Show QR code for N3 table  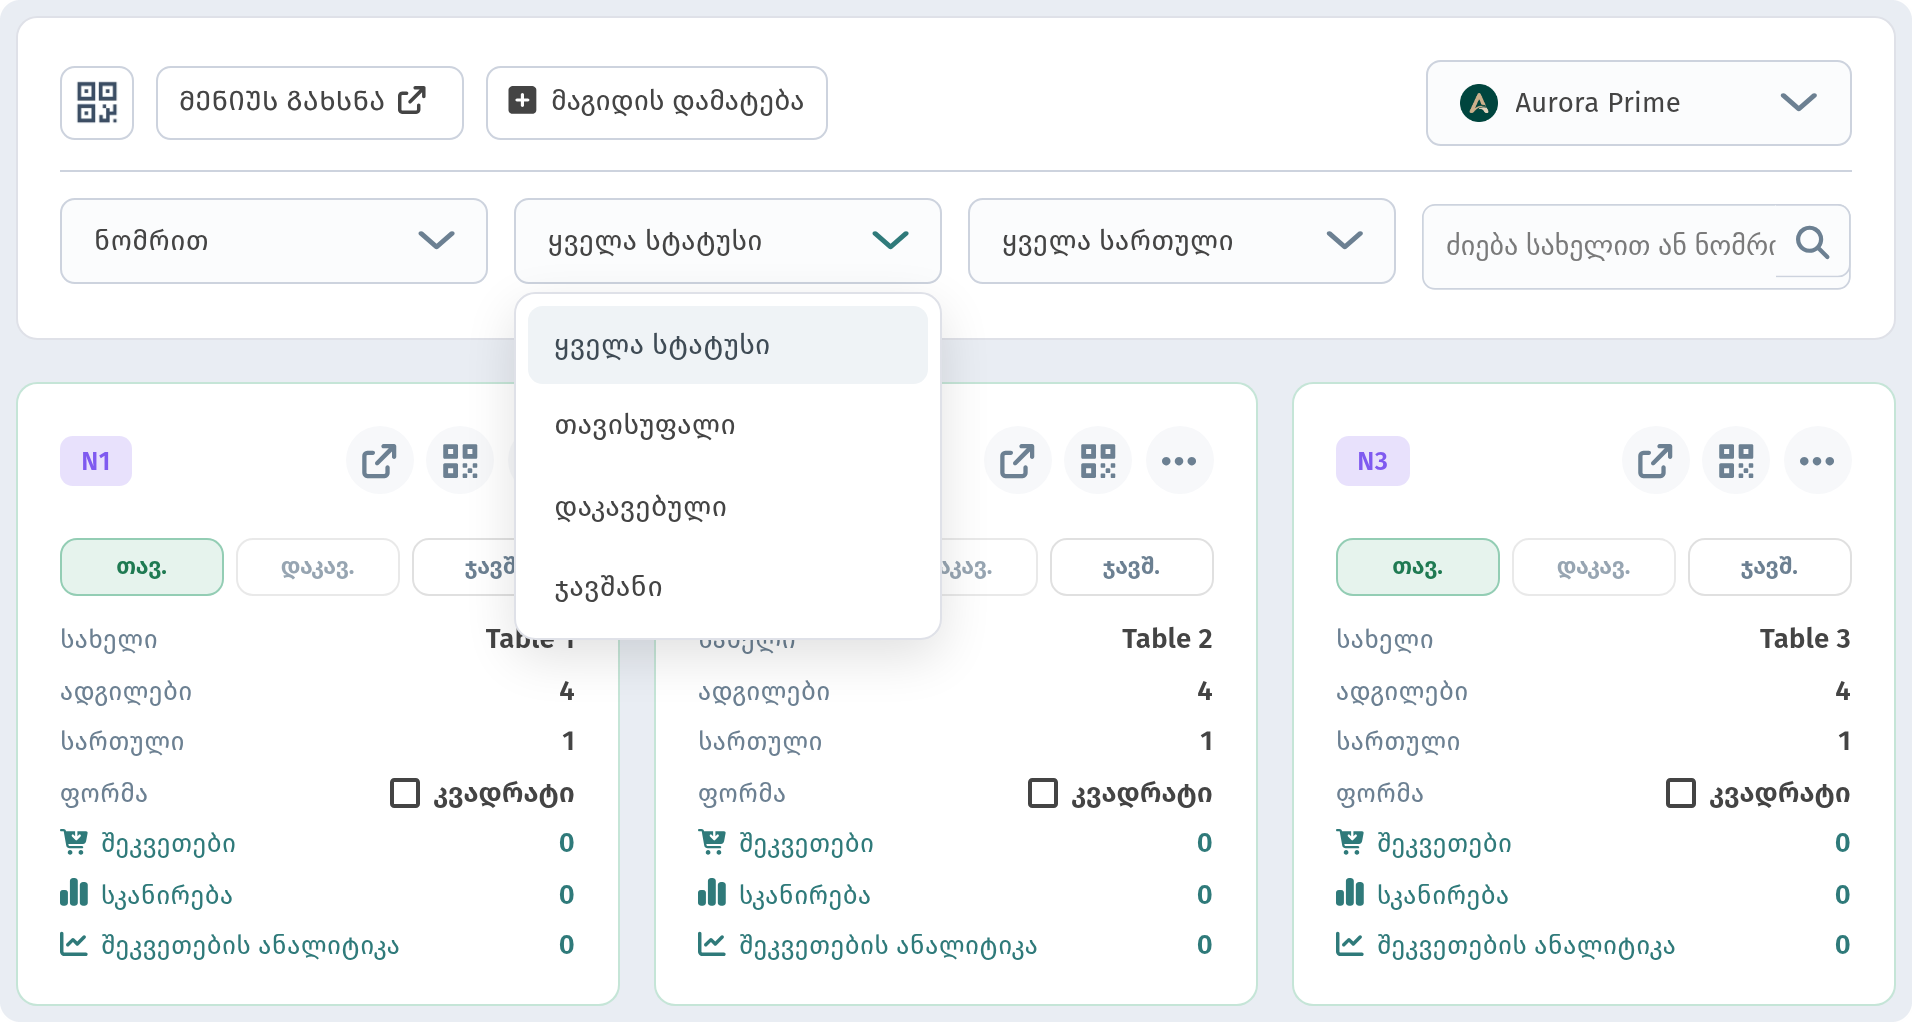[1736, 461]
